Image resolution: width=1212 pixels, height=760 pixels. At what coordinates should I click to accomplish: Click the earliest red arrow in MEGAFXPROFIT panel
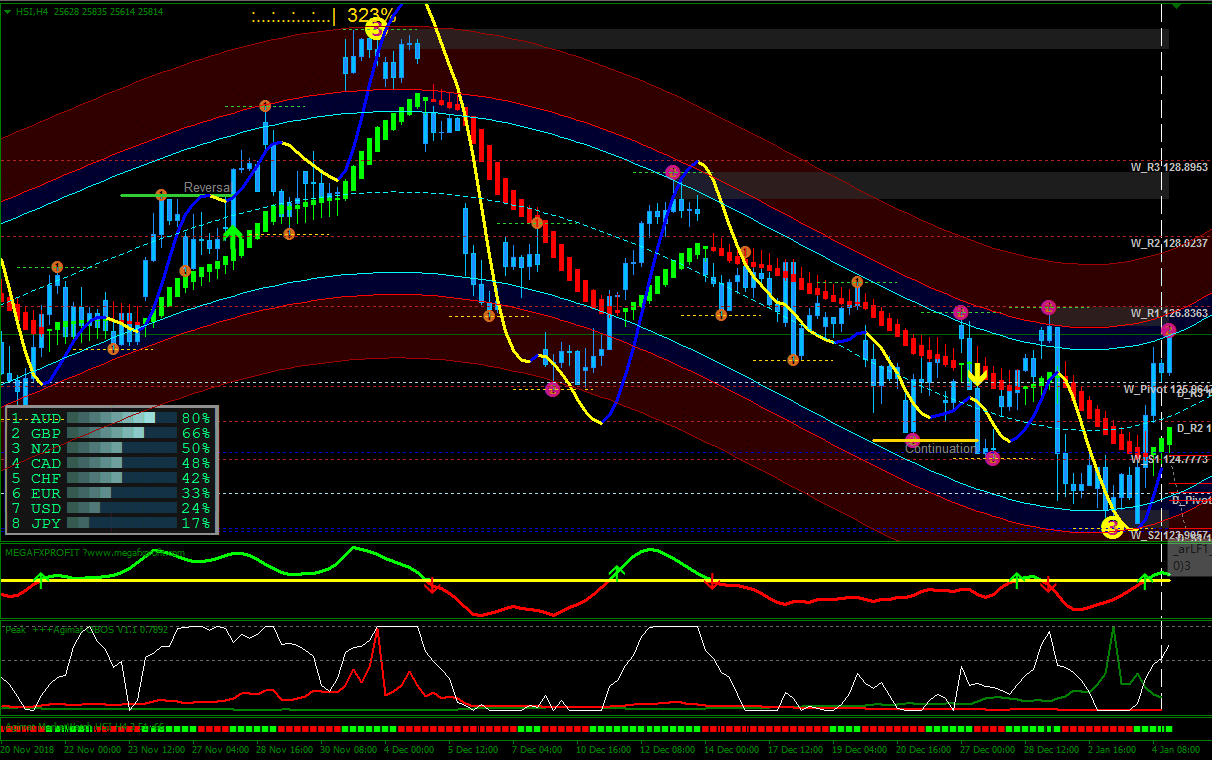click(430, 585)
